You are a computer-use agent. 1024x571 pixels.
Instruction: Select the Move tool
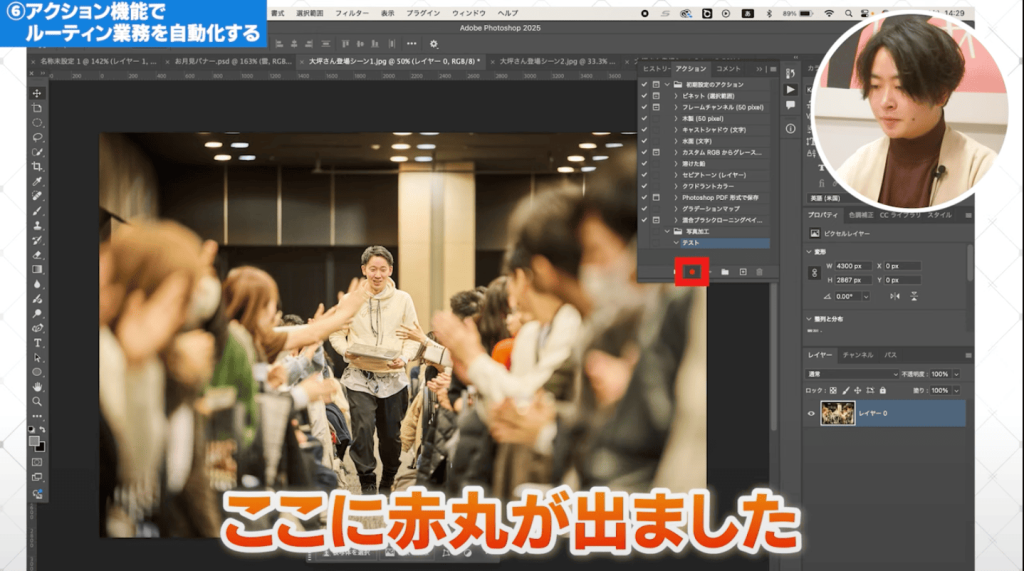pos(37,93)
